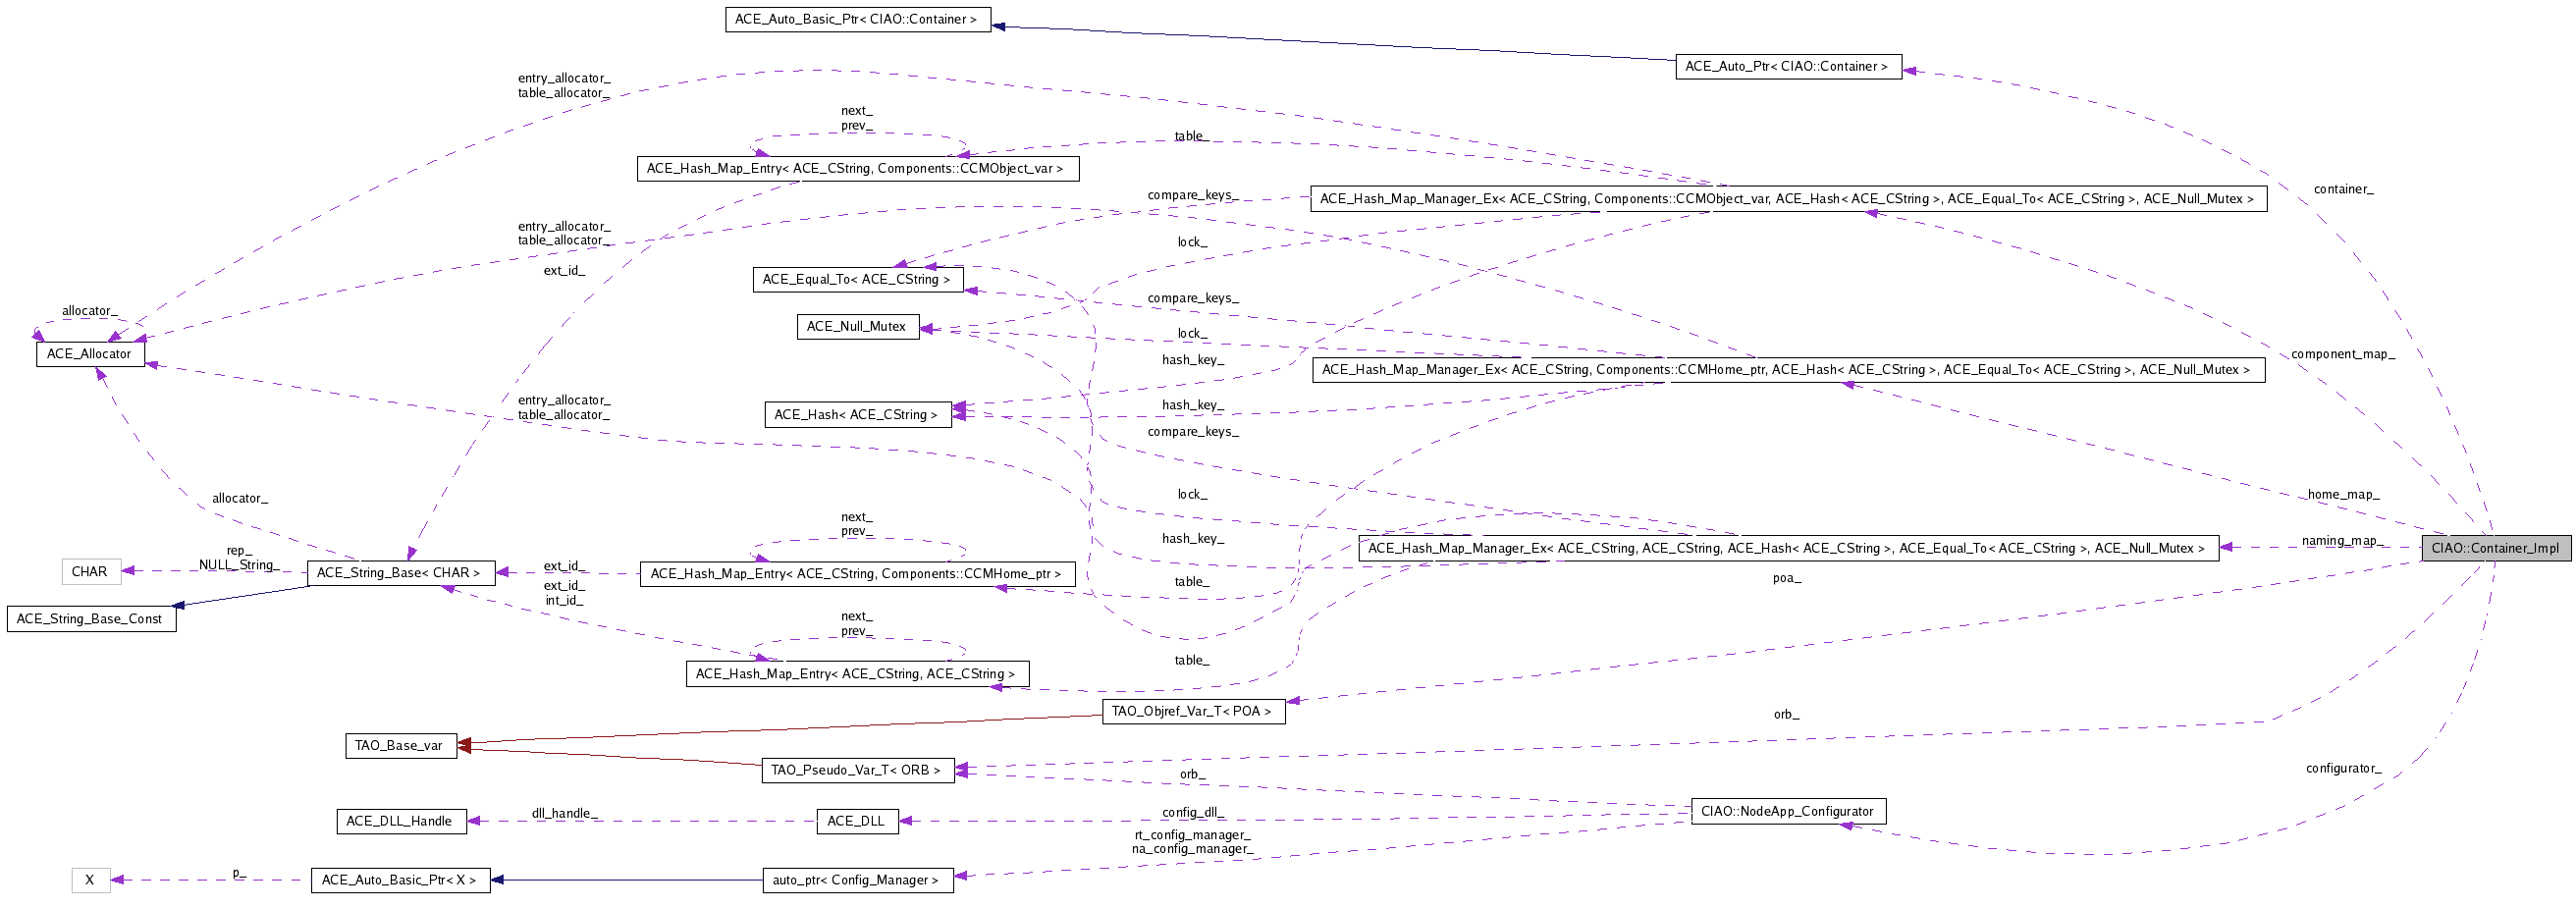Click the p_ edge label near X
This screenshot has width=2576, height=908.
point(239,873)
